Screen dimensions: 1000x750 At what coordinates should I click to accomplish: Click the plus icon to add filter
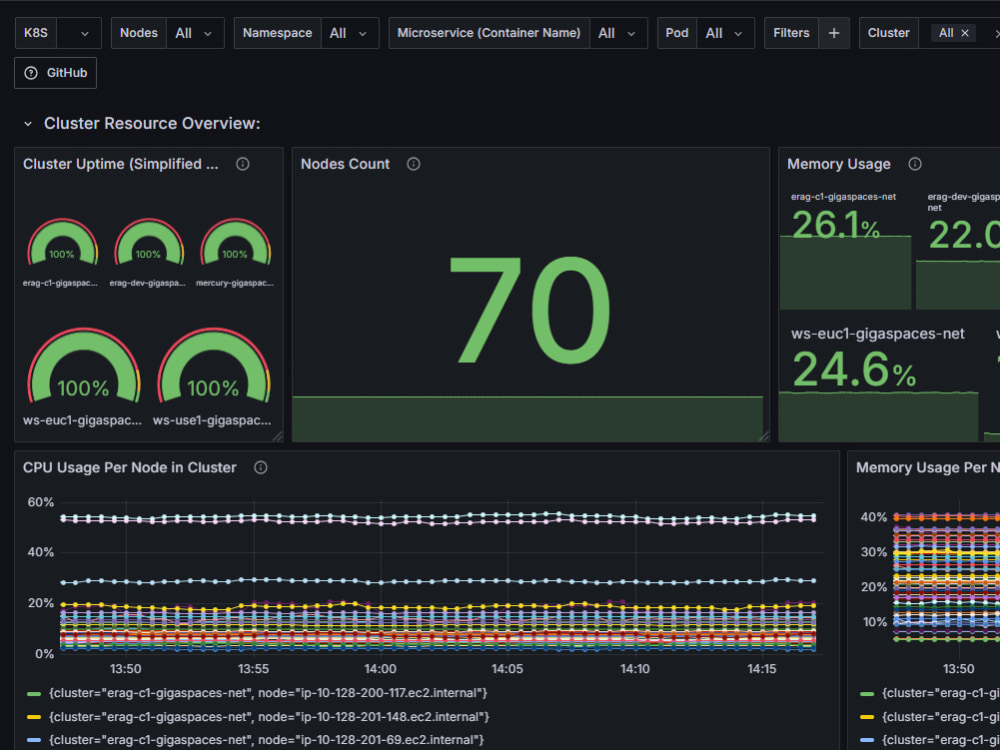(x=834, y=33)
